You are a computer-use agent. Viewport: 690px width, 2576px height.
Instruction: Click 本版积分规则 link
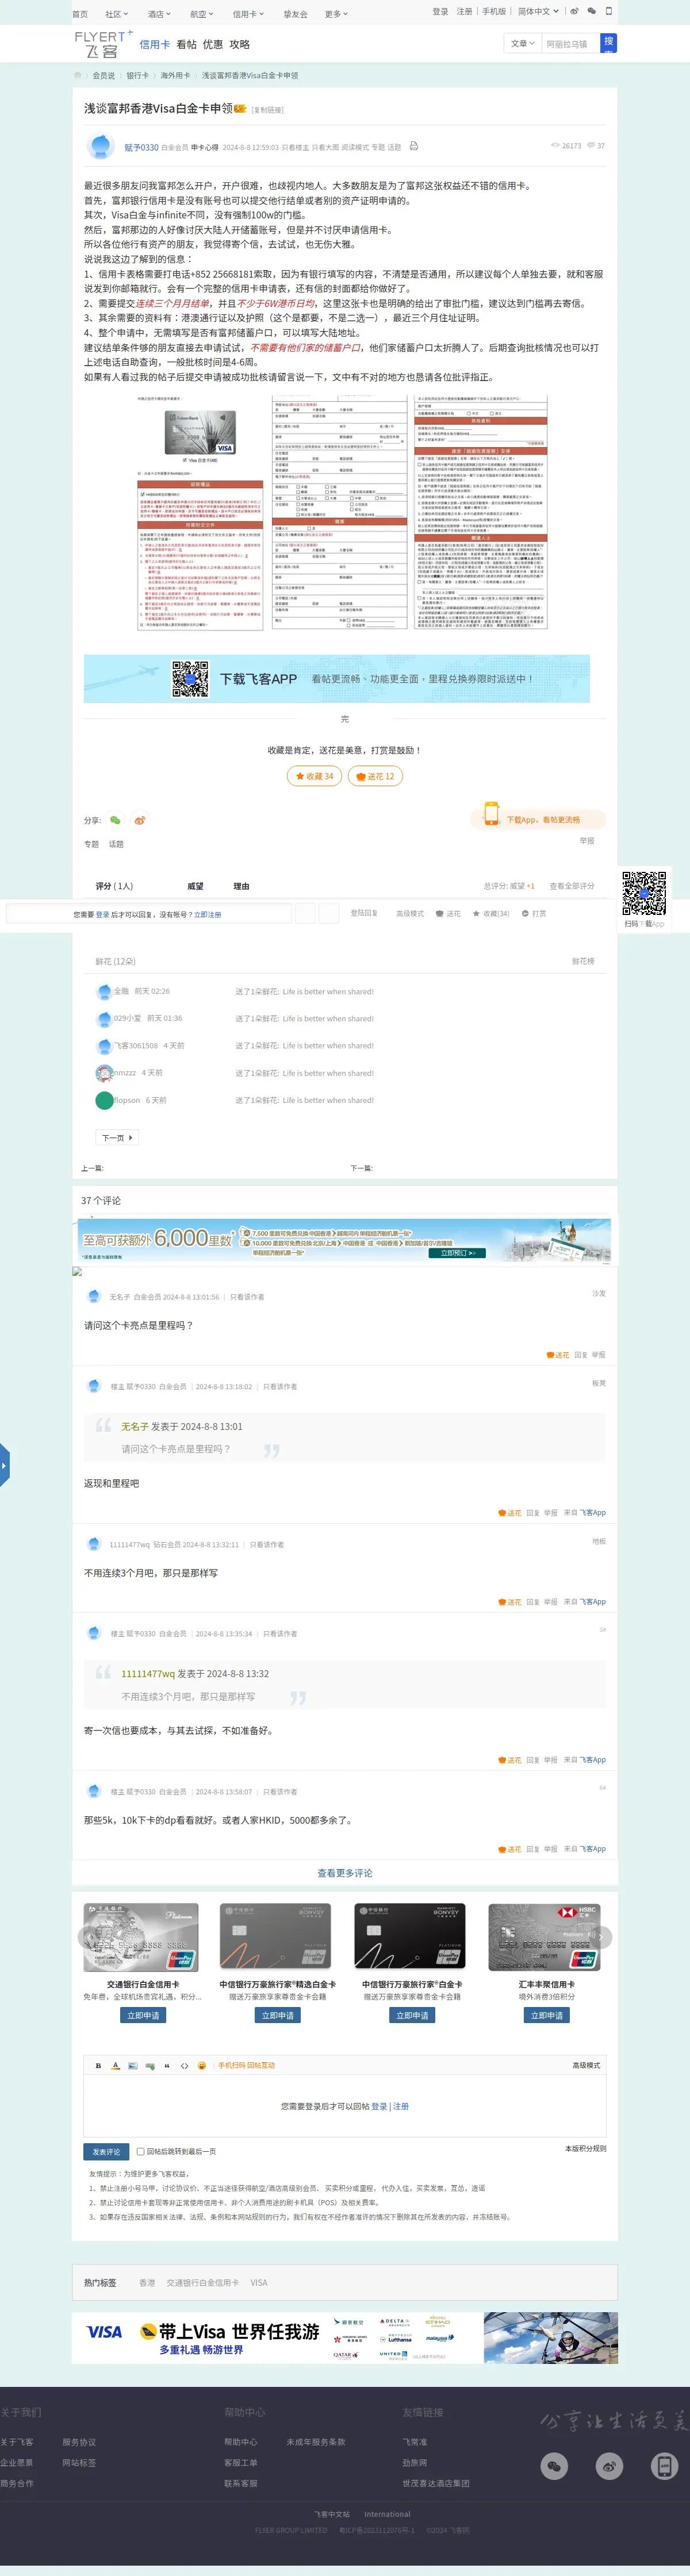tap(585, 2148)
